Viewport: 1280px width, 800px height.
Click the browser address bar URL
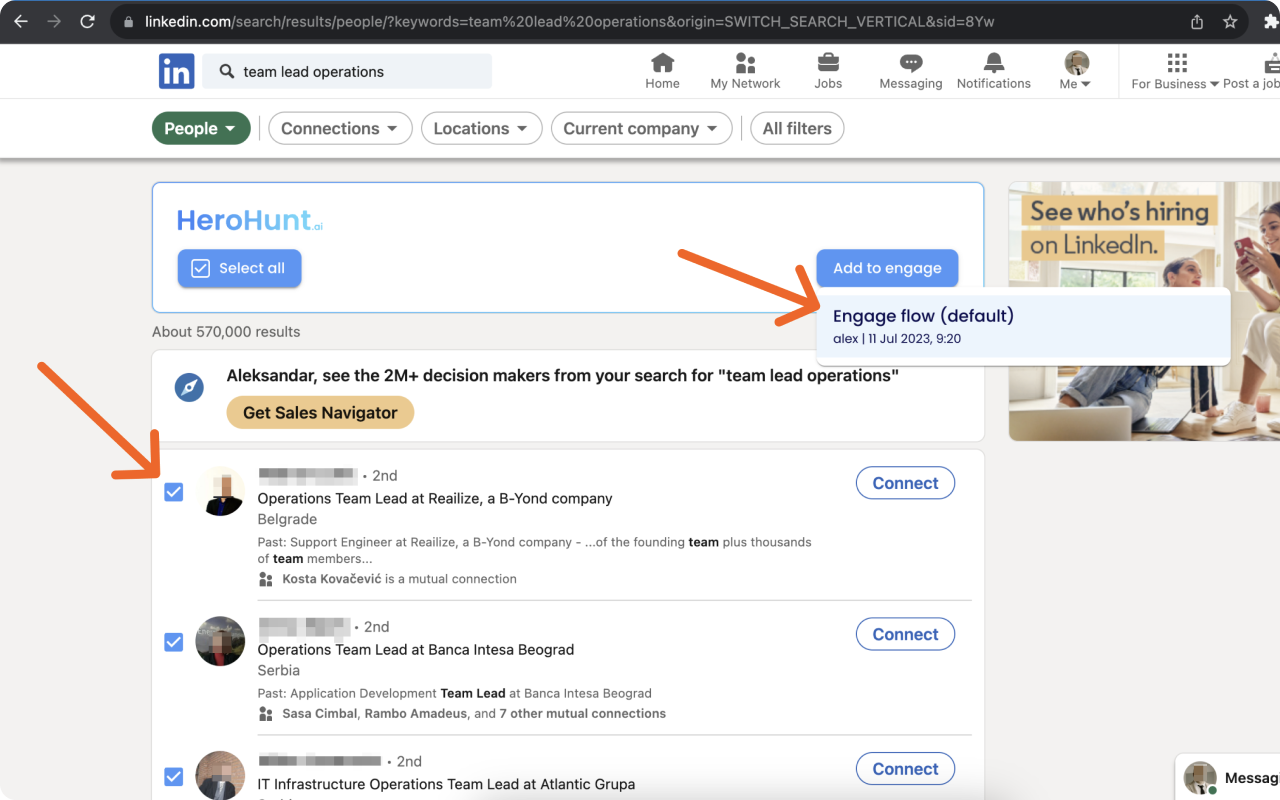coord(569,22)
